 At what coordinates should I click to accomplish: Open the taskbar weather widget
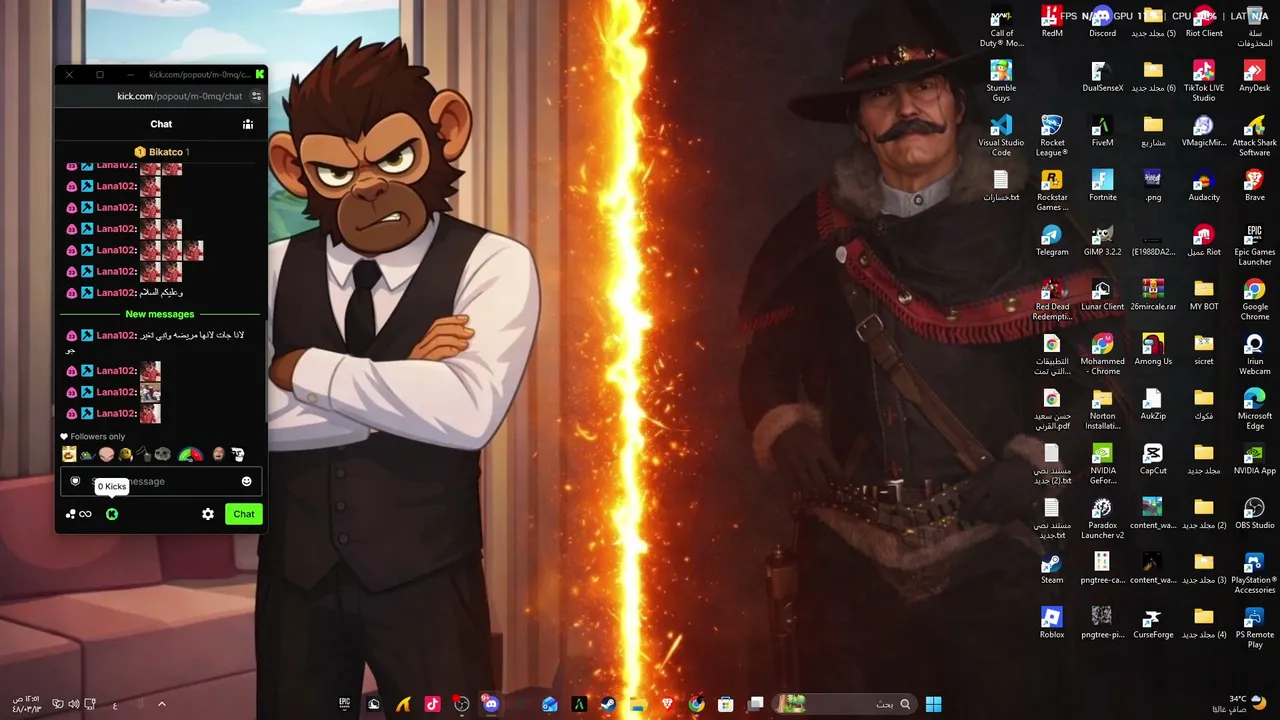(x=1248, y=704)
